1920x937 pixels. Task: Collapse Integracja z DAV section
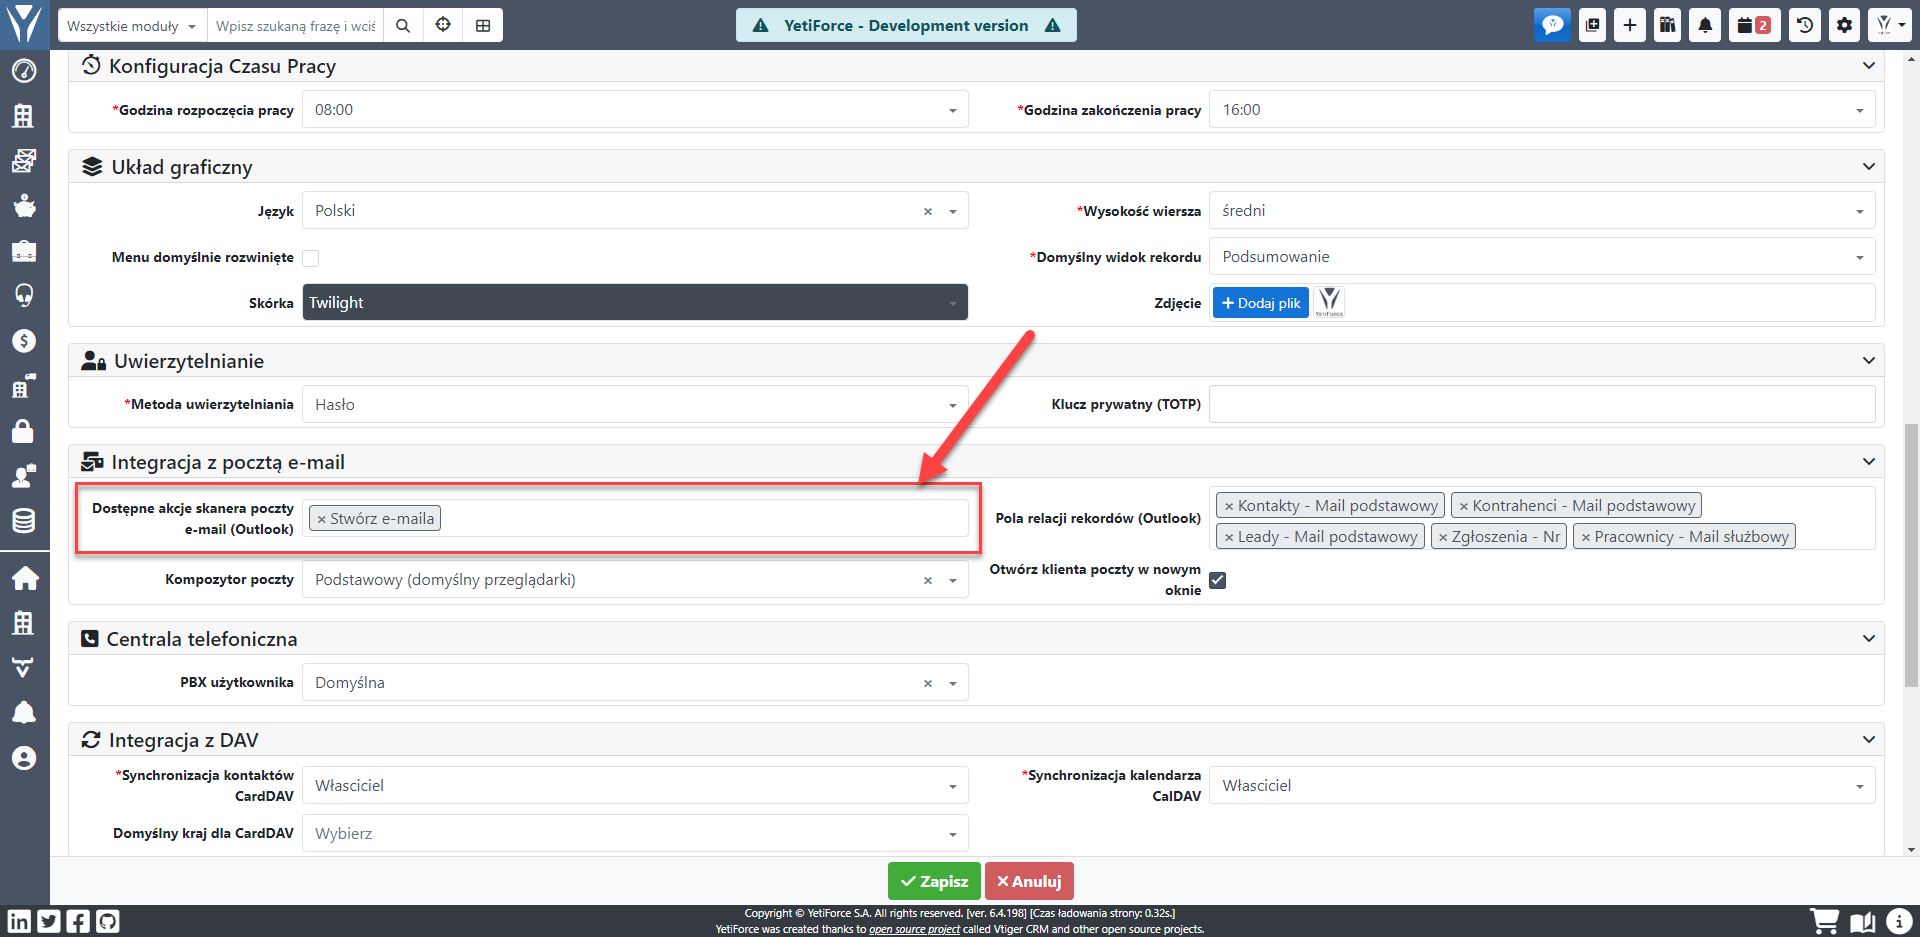[x=1868, y=740]
